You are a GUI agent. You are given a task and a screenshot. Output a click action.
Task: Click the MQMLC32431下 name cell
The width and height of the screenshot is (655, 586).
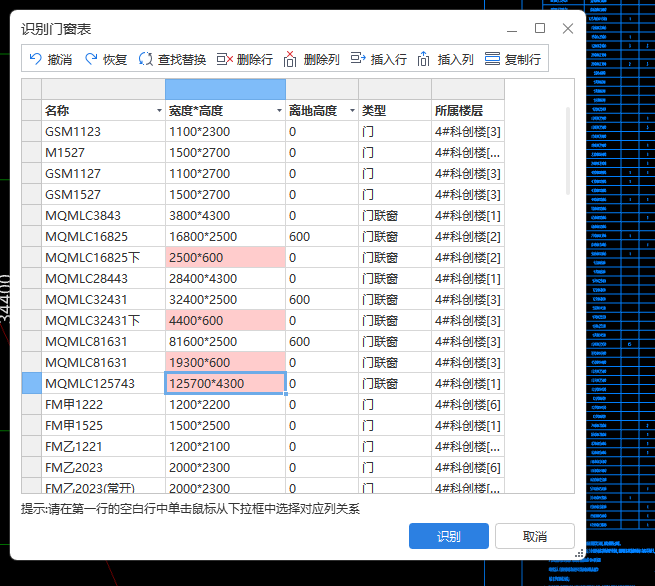pos(104,320)
